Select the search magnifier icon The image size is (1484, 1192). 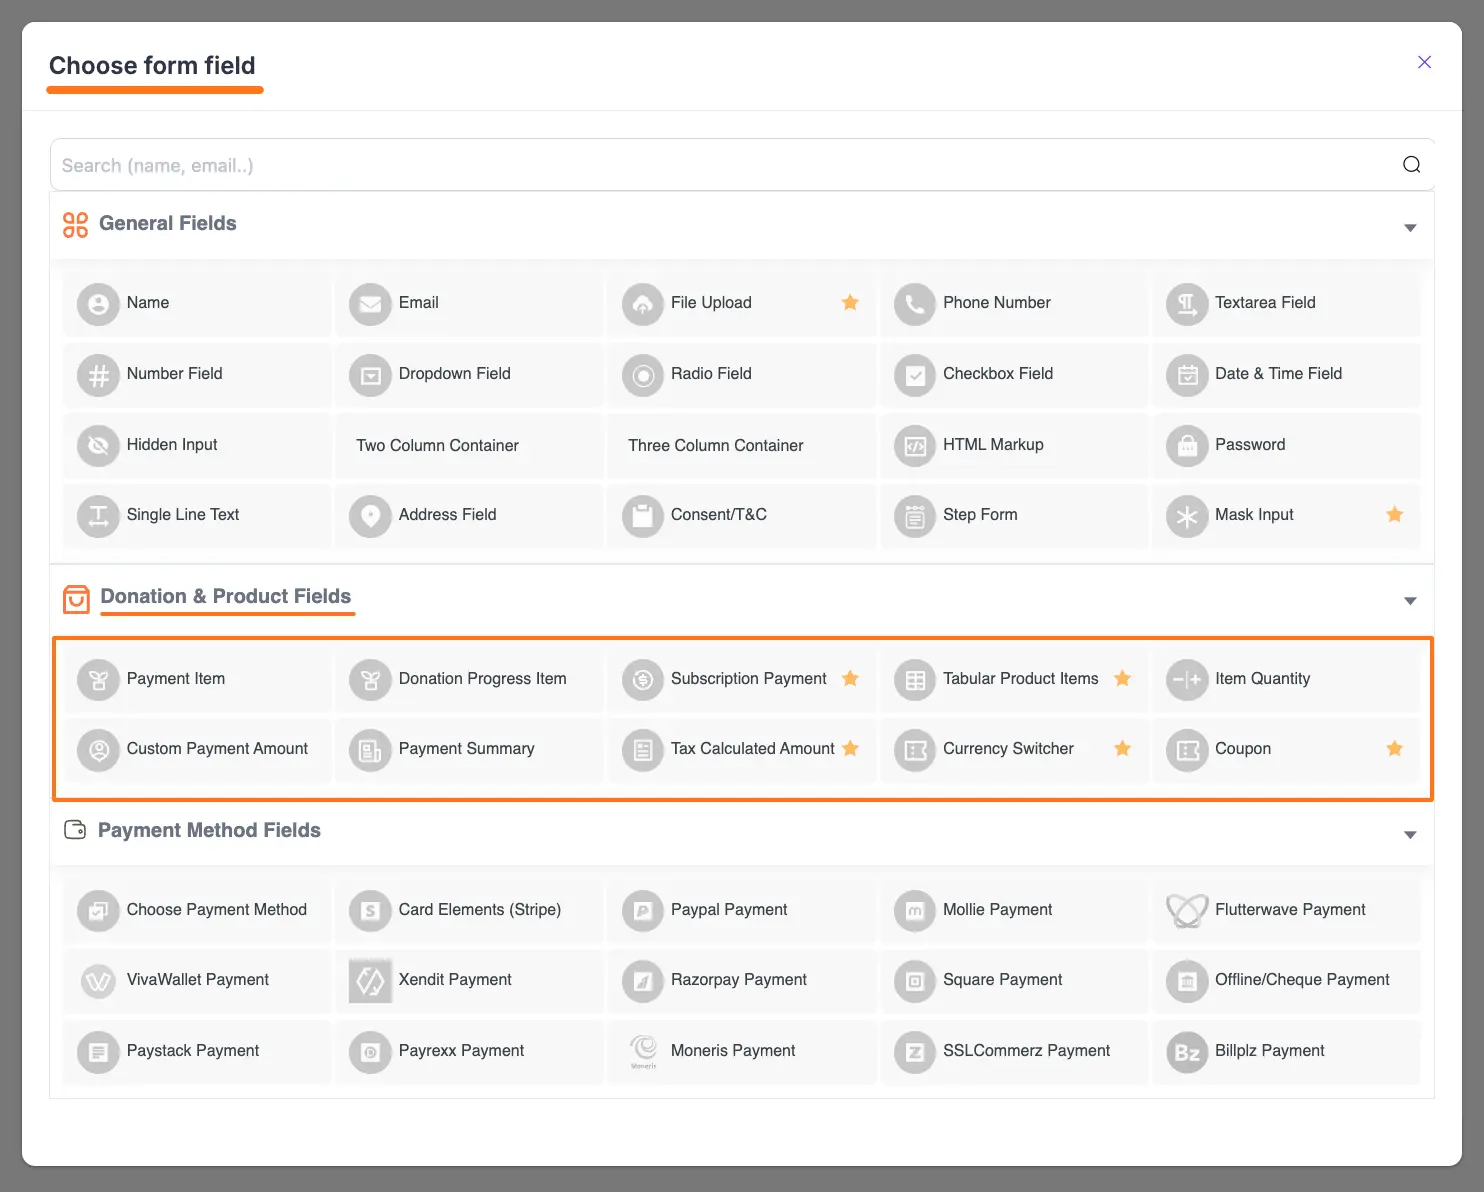tap(1411, 164)
